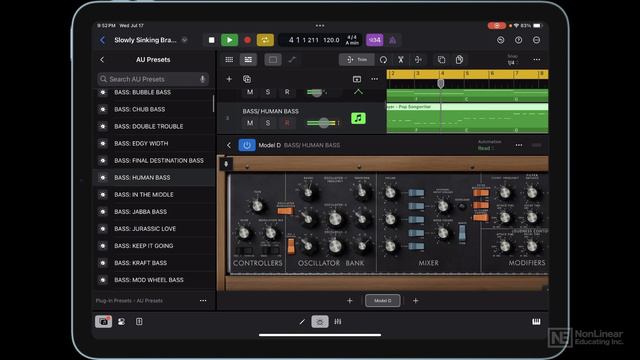
Task: Go back from AU Presets browser
Action: [x=102, y=60]
